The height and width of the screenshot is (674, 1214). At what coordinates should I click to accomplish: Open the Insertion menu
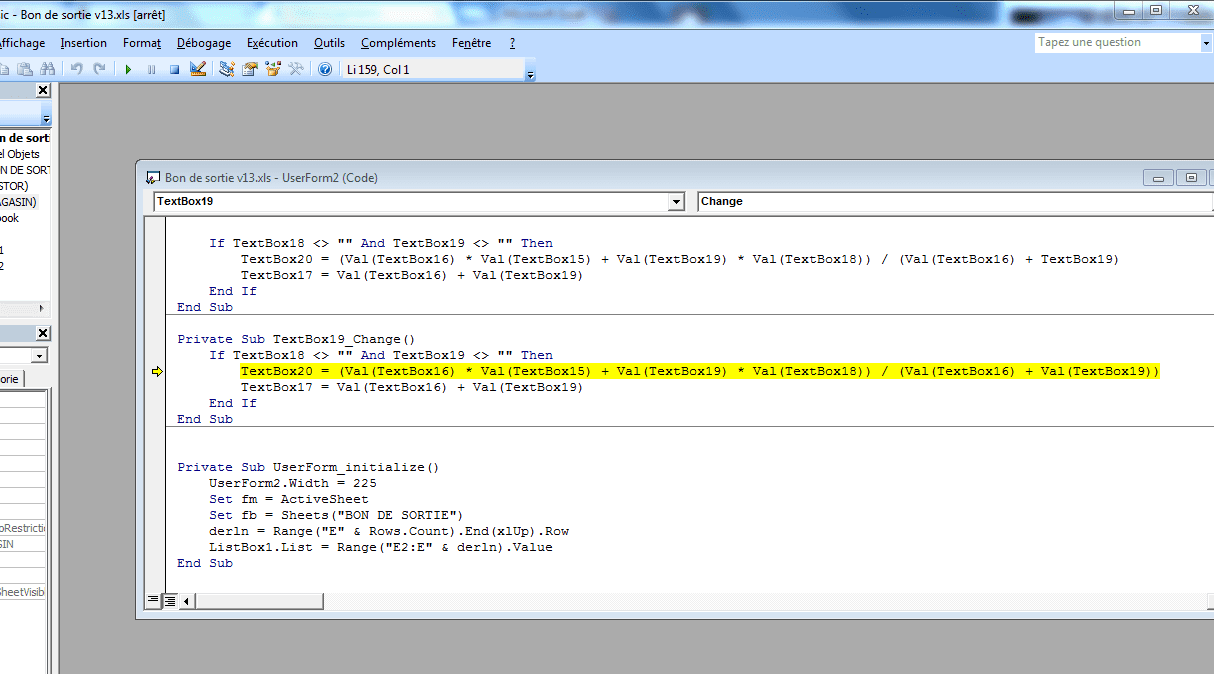83,43
